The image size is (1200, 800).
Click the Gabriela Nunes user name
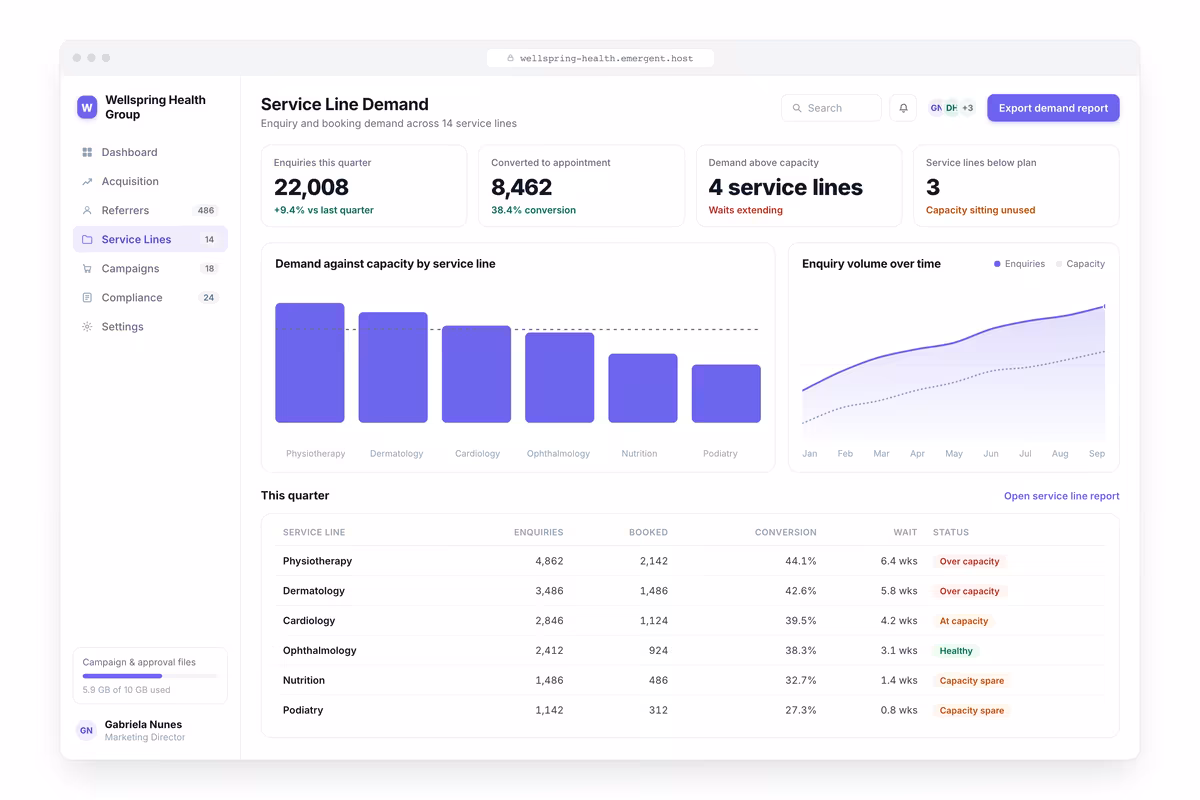pyautogui.click(x=143, y=724)
